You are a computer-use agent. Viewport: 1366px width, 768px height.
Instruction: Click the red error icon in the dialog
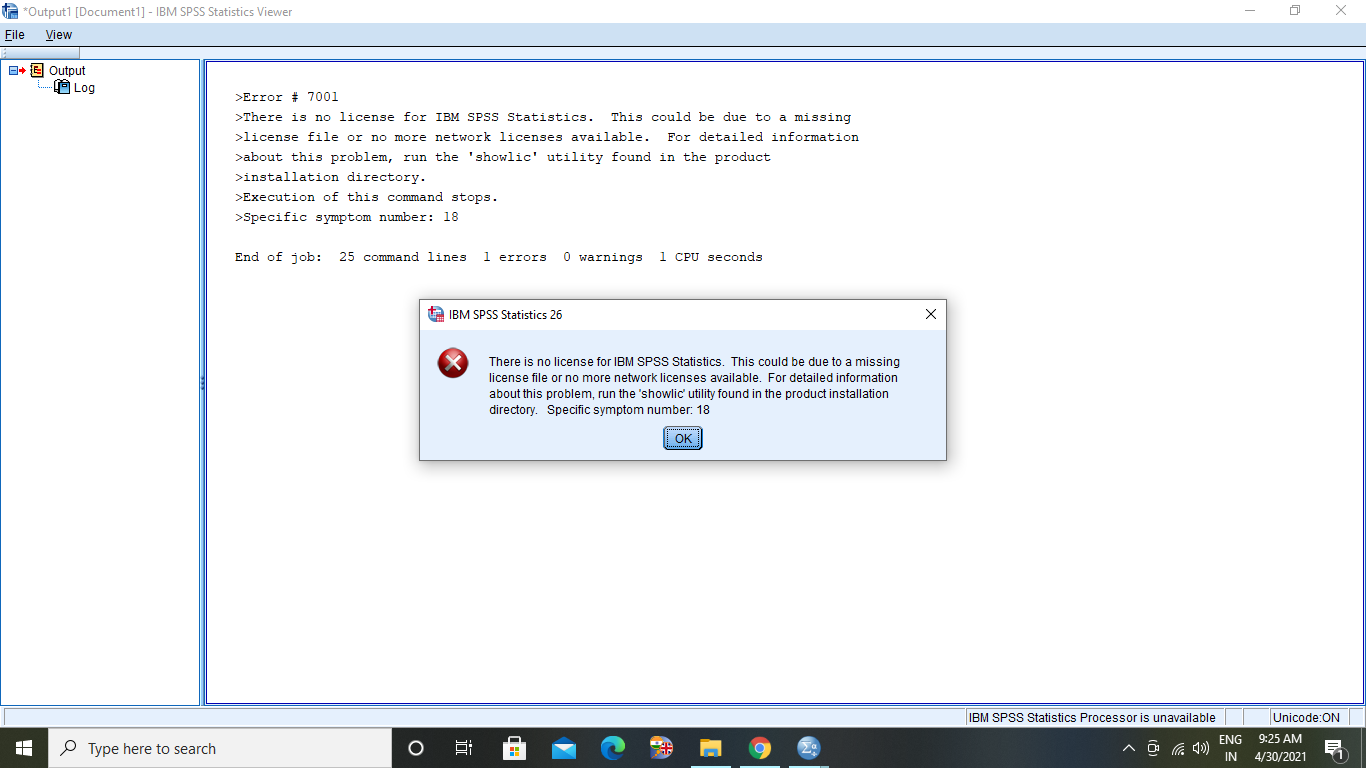click(x=453, y=362)
